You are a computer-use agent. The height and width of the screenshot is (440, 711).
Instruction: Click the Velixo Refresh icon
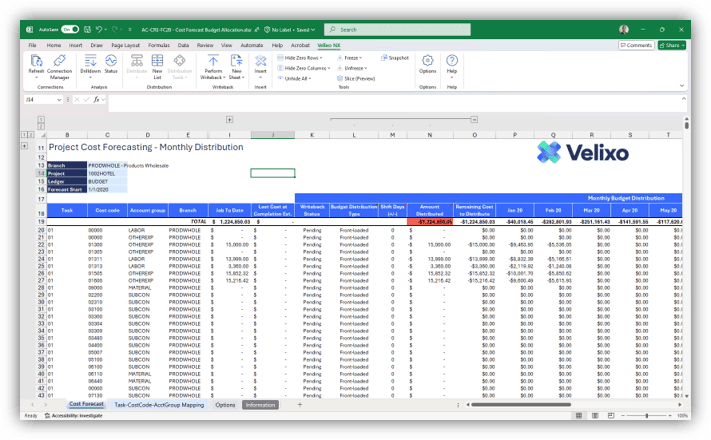pos(36,61)
